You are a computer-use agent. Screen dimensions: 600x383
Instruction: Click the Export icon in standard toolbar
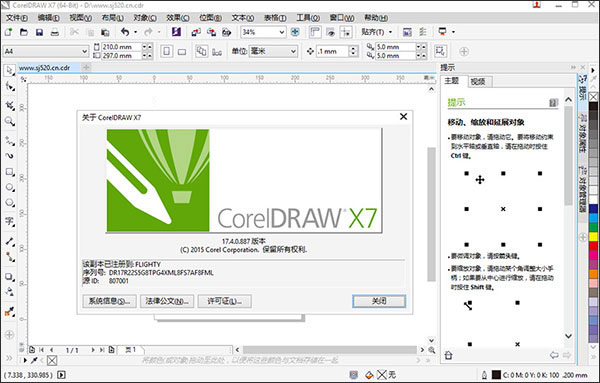coord(211,32)
